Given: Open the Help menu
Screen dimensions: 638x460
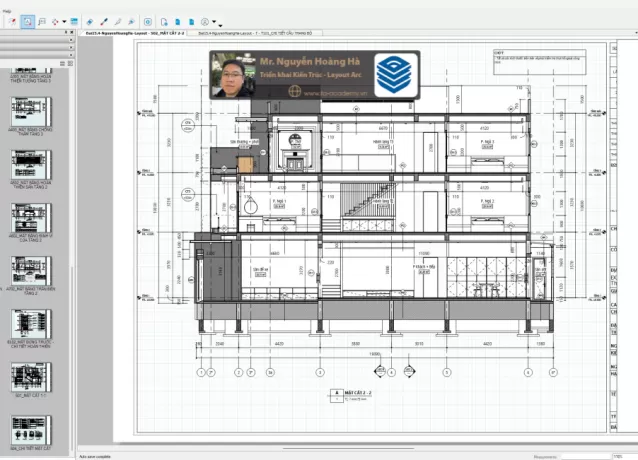Looking at the screenshot, I should tap(7, 11).
